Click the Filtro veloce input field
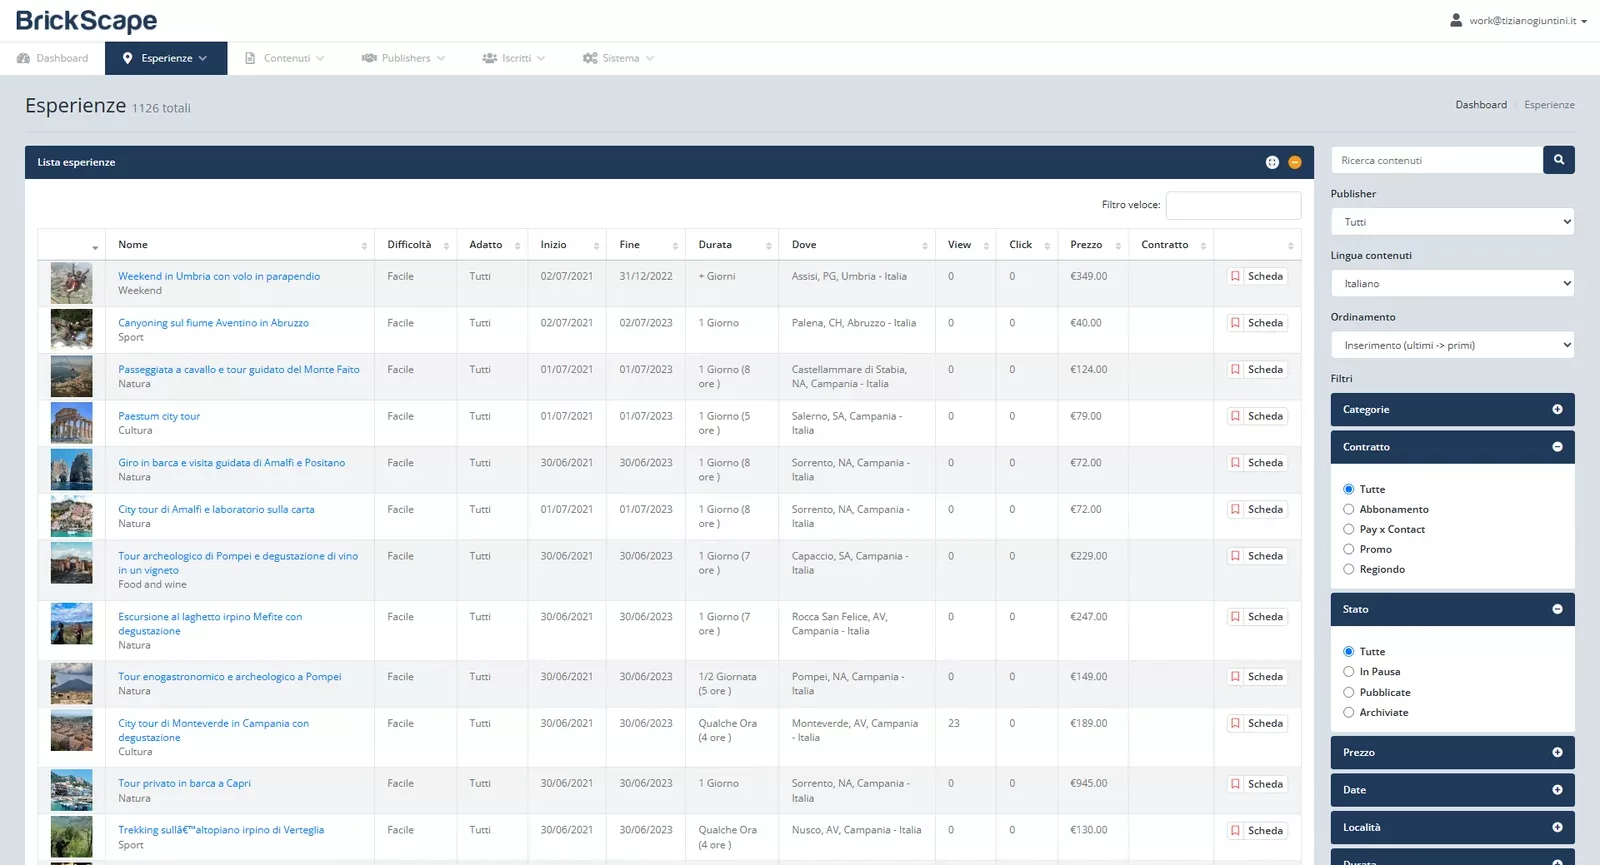1600x865 pixels. click(x=1233, y=205)
